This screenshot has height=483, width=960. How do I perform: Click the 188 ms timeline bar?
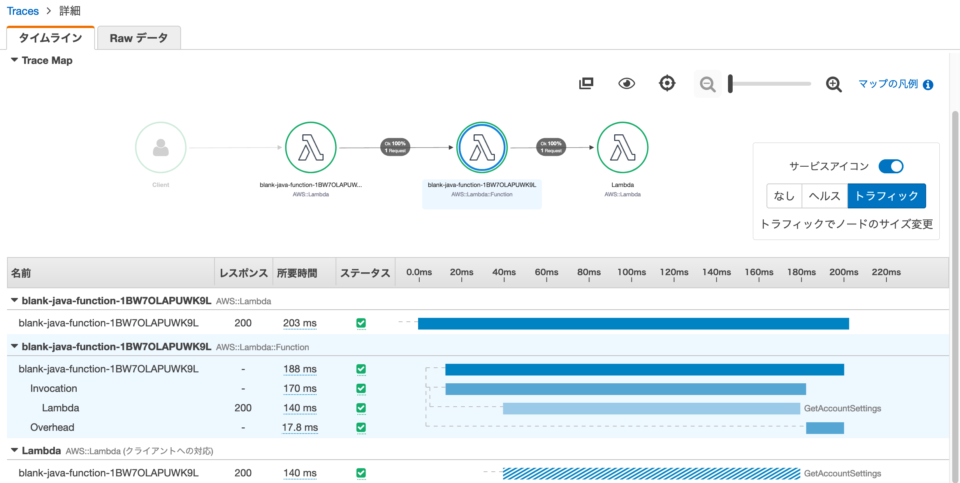[645, 369]
